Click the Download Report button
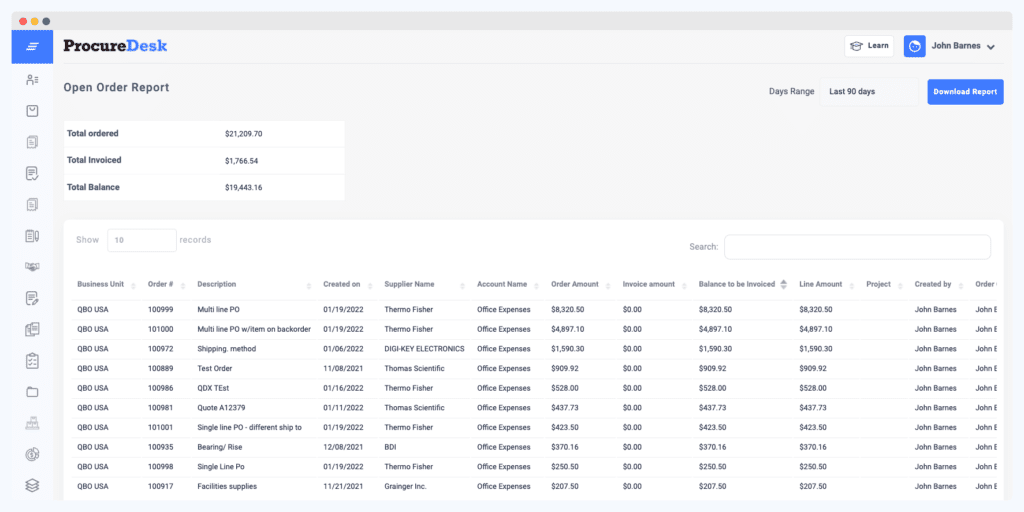Viewport: 1024px width, 512px height. pyautogui.click(x=965, y=92)
